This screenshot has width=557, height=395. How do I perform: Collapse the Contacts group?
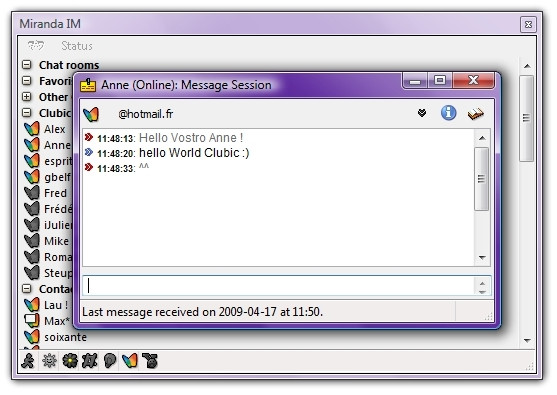27,288
